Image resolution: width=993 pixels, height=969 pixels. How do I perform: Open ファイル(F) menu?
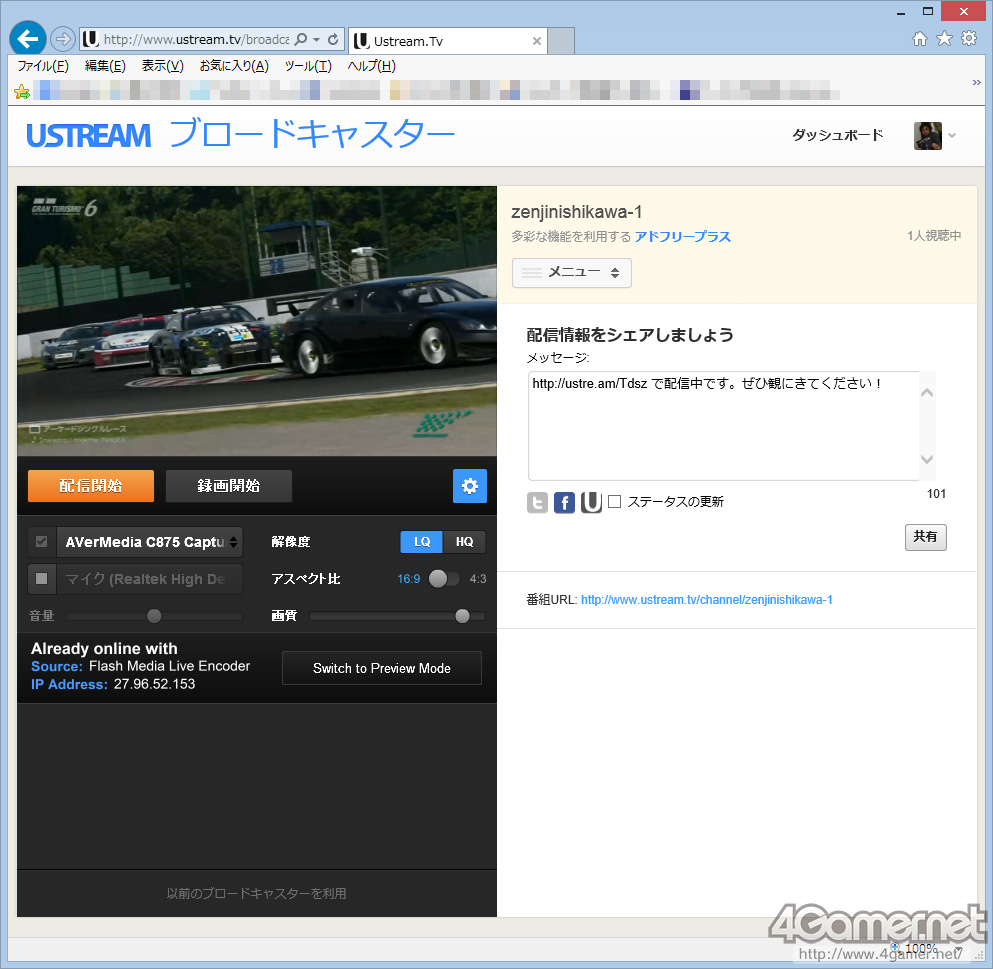coord(43,66)
